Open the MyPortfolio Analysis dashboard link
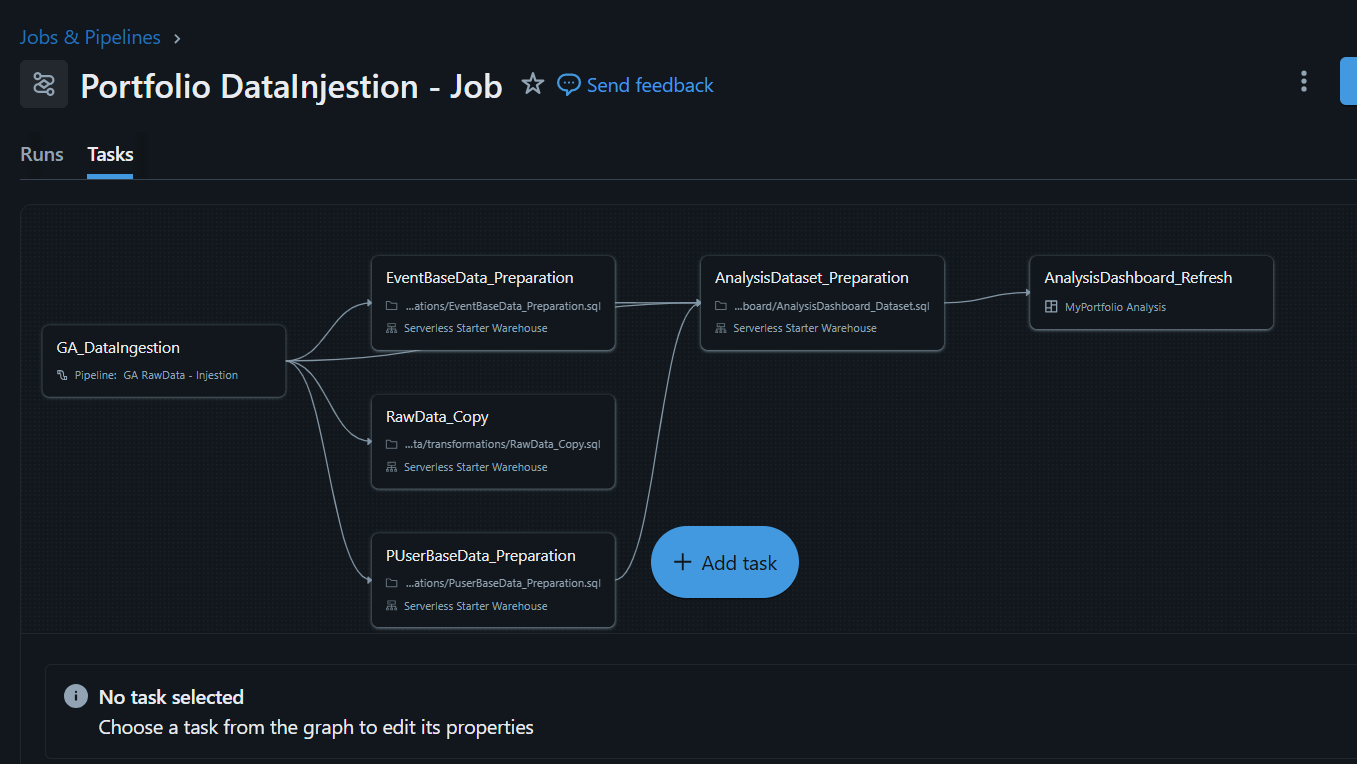Viewport: 1357px width, 764px height. click(1115, 307)
